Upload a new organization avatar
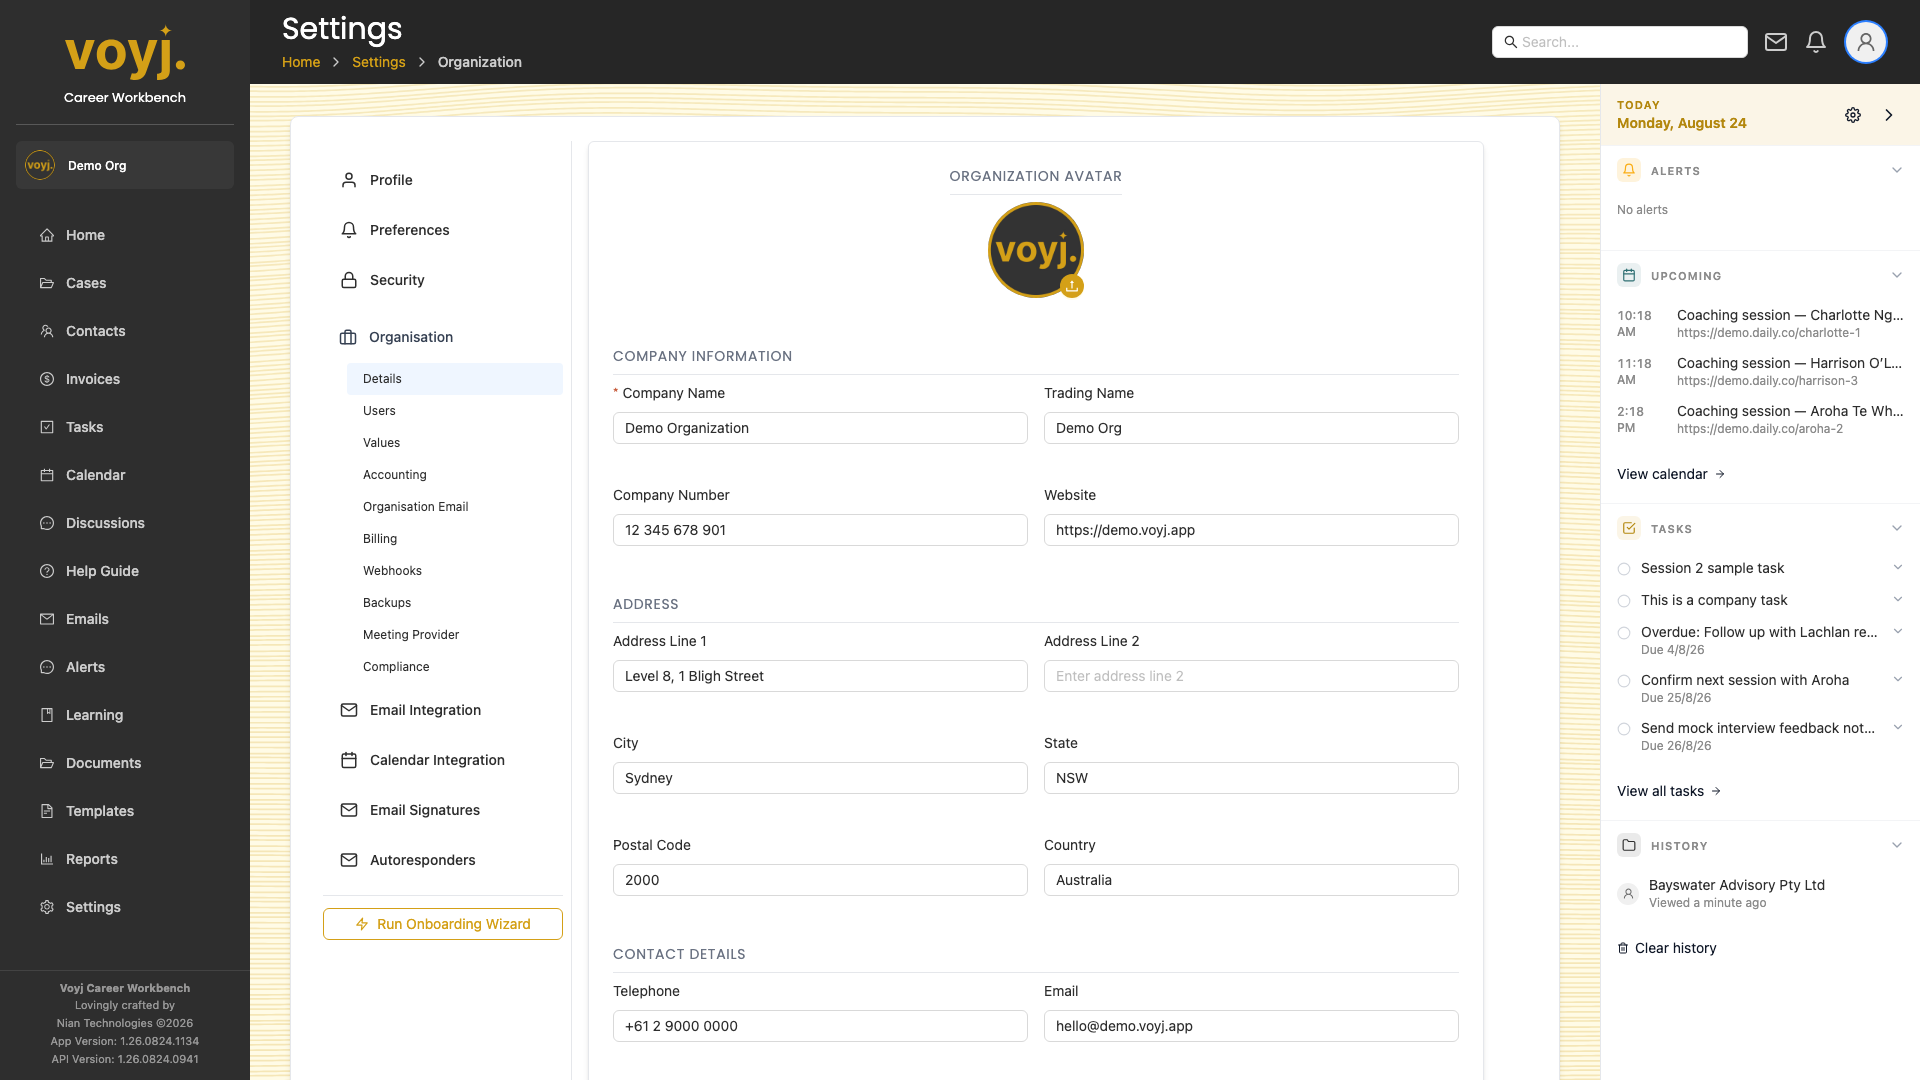1920x1080 pixels. point(1072,286)
